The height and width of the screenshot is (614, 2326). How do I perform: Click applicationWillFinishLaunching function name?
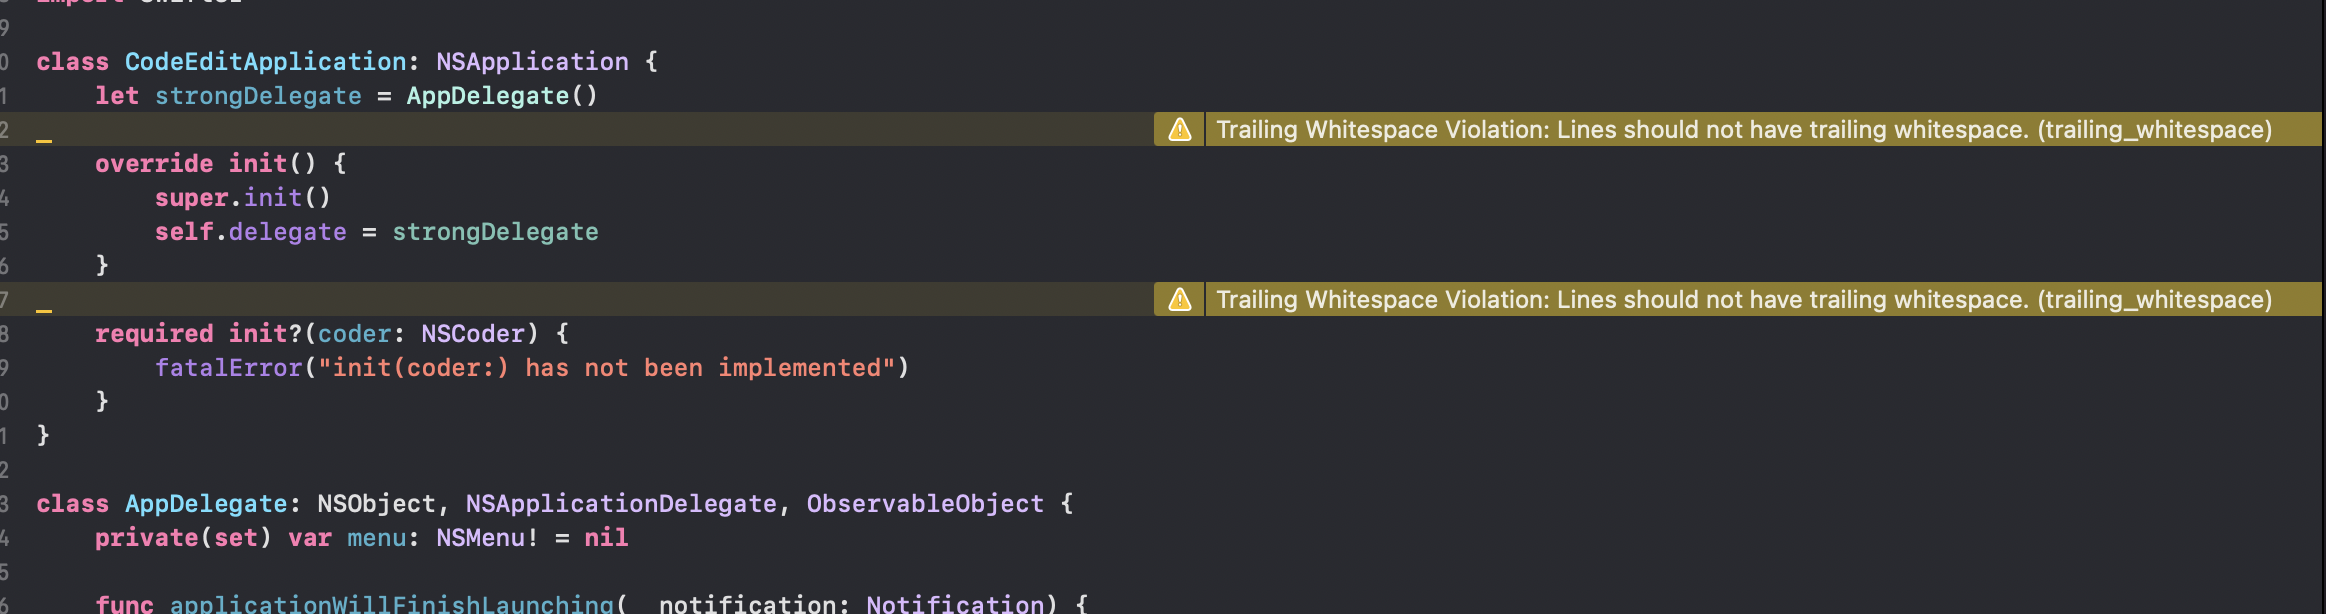pos(391,604)
